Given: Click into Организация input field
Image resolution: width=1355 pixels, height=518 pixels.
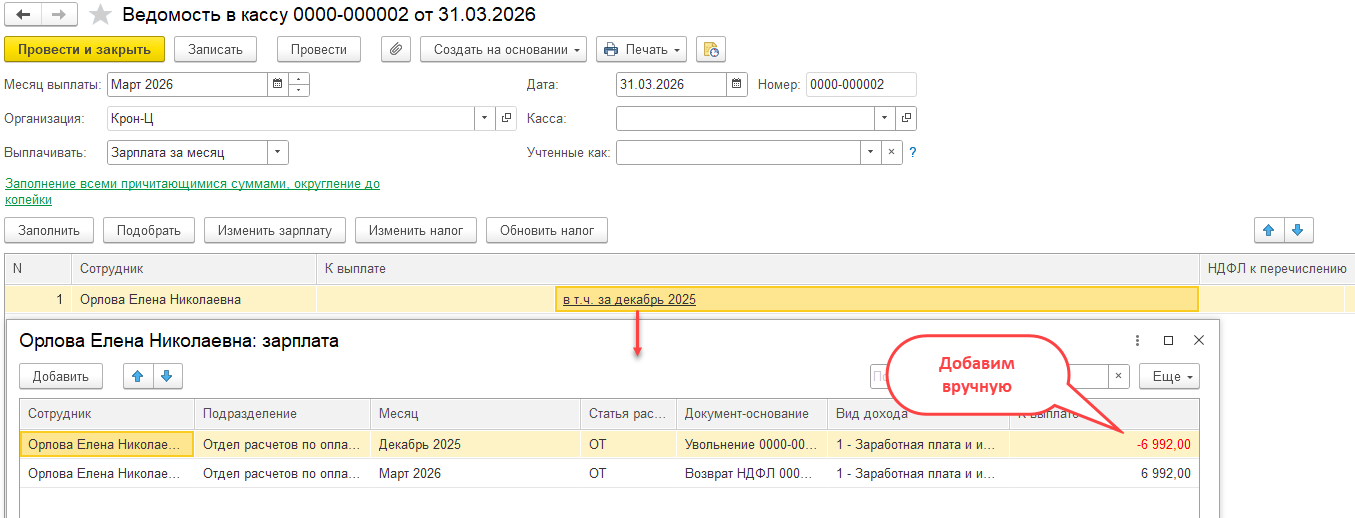Looking at the screenshot, I should (291, 118).
